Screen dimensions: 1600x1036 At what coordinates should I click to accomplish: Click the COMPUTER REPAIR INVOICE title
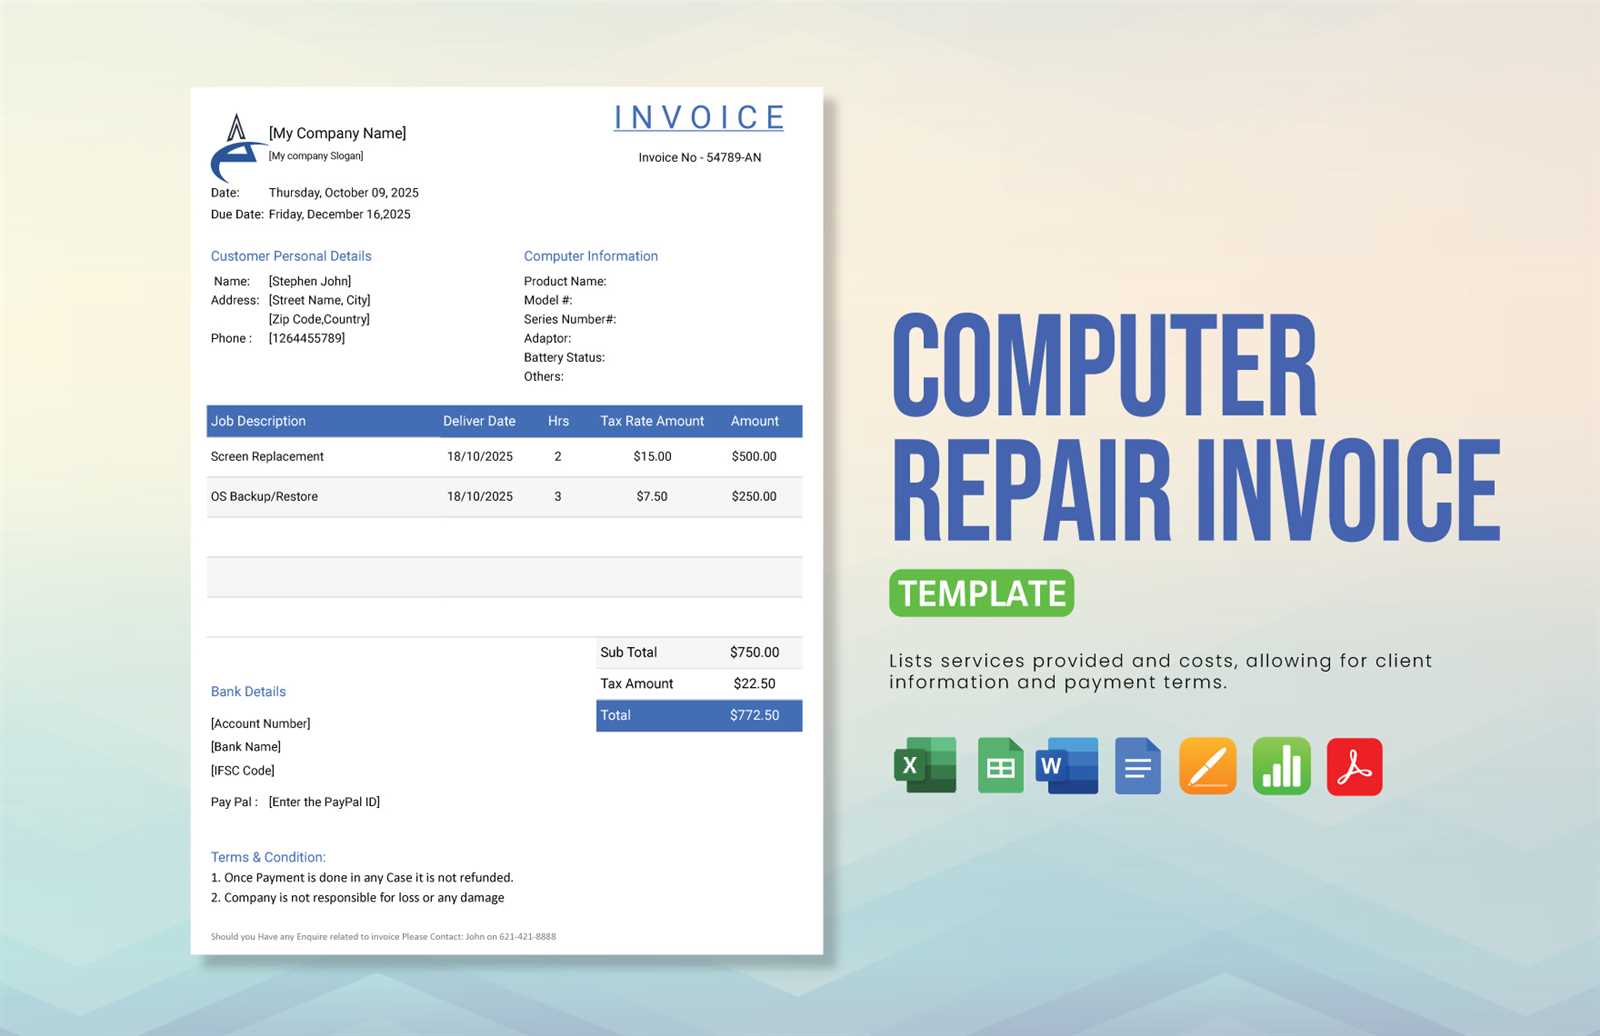(1195, 427)
